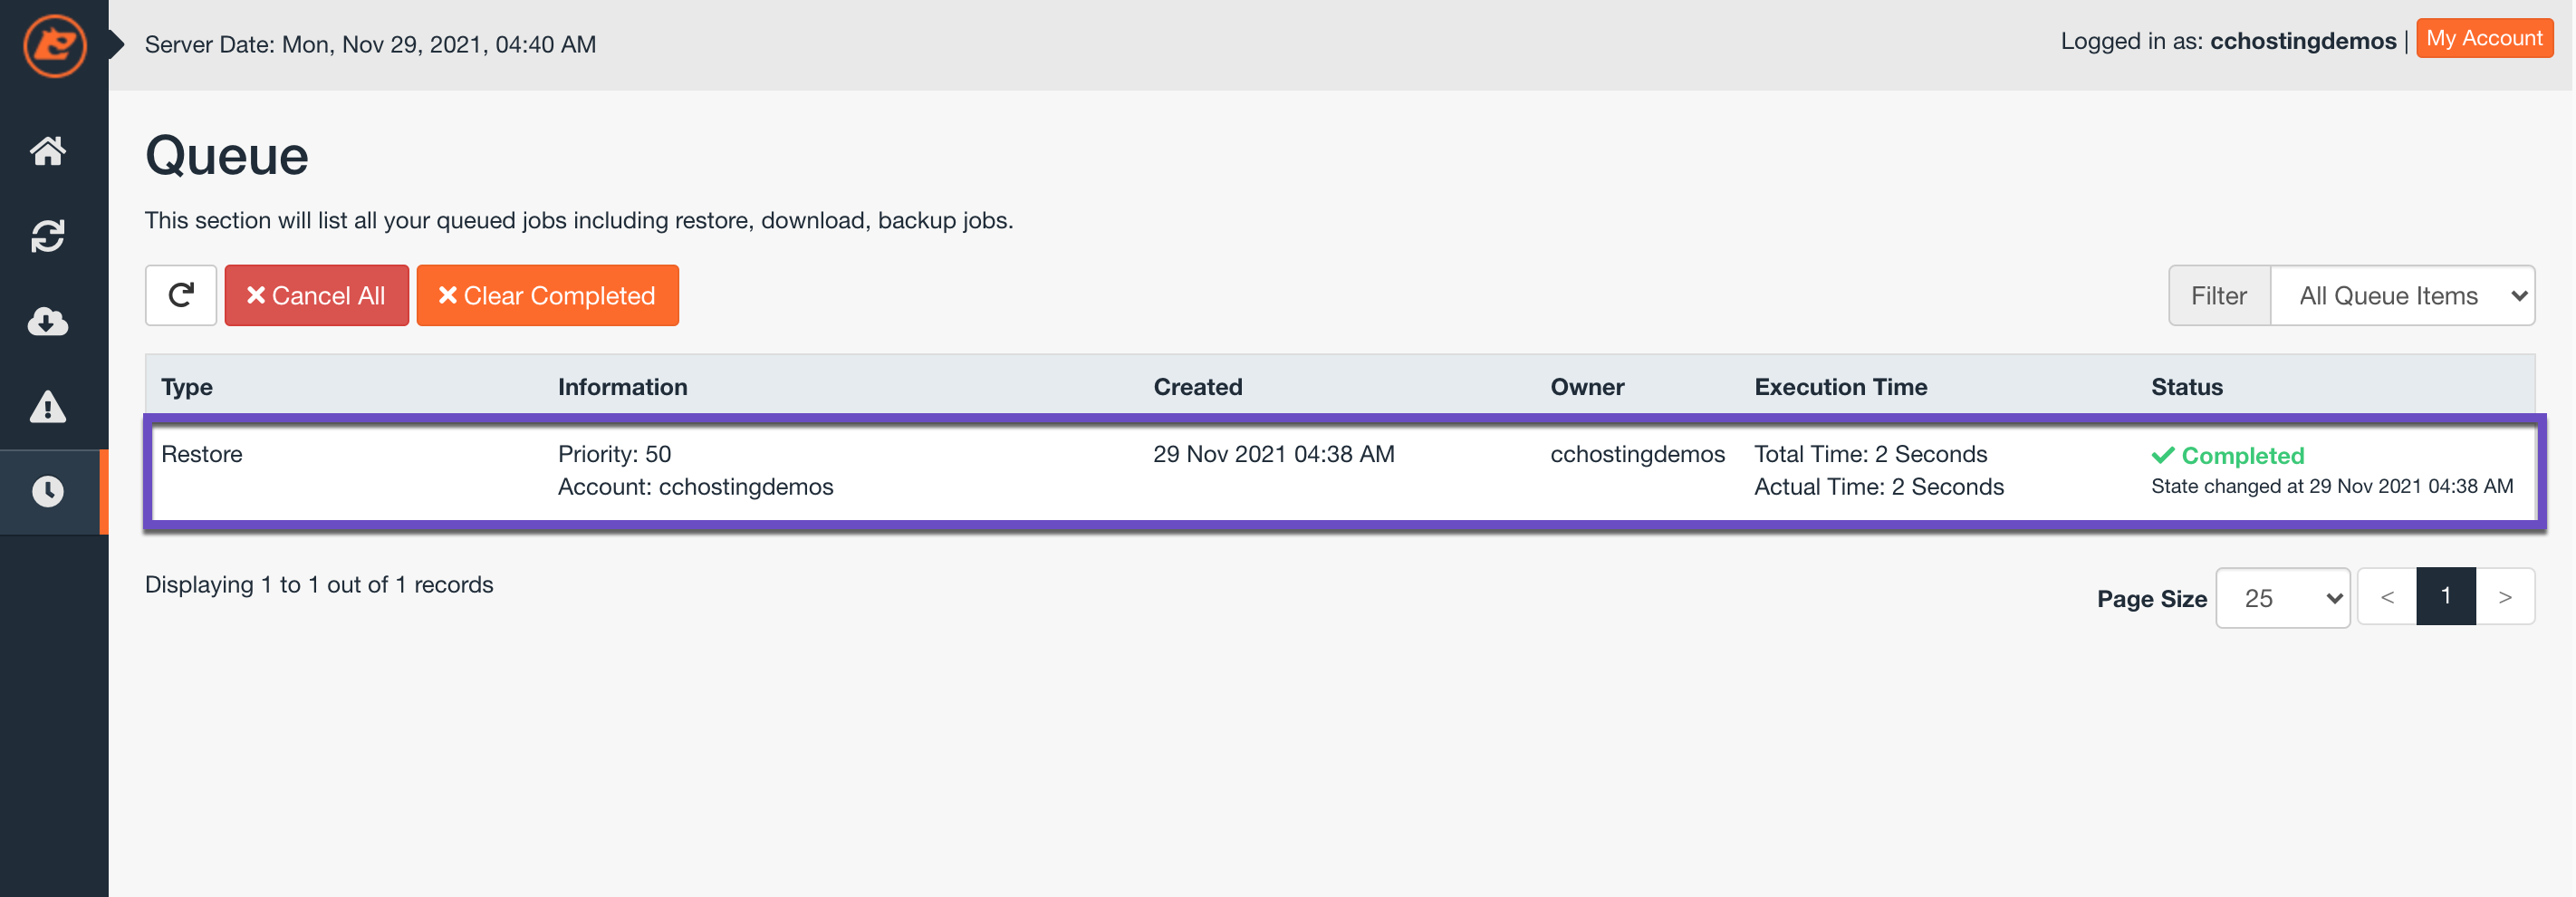The image size is (2576, 897).
Task: Select page 1 in pagination
Action: [x=2445, y=597]
